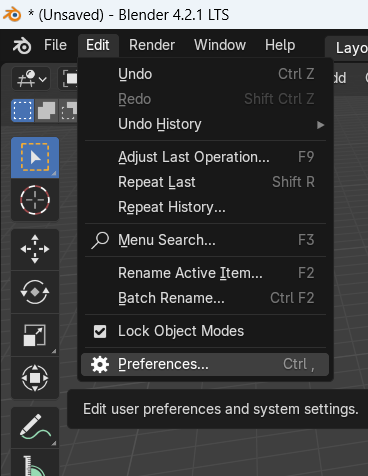Switch selection mode to extend selection
The height and width of the screenshot is (476, 368).
46,110
